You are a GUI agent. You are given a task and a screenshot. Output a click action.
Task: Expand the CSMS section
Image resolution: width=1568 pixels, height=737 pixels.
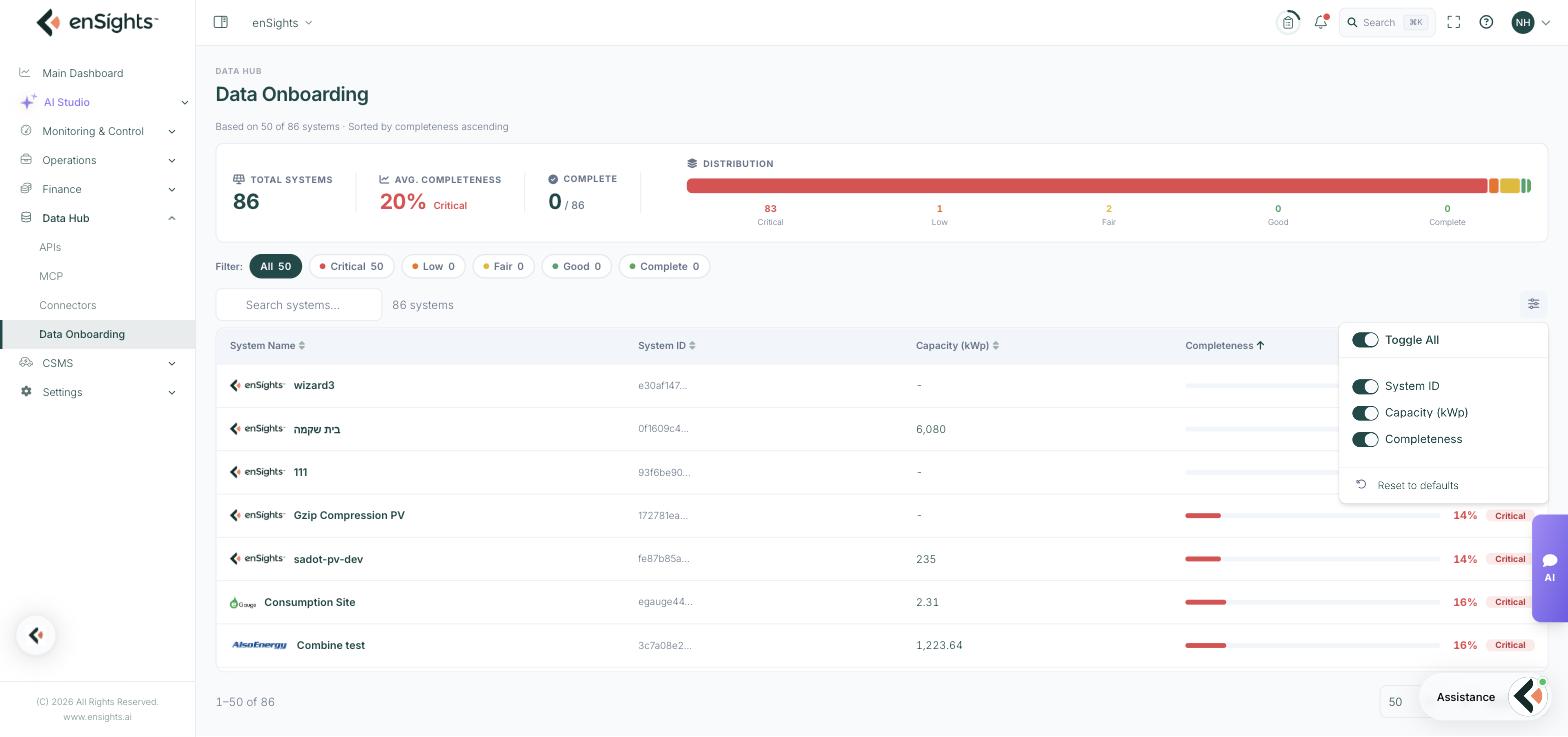[x=97, y=363]
